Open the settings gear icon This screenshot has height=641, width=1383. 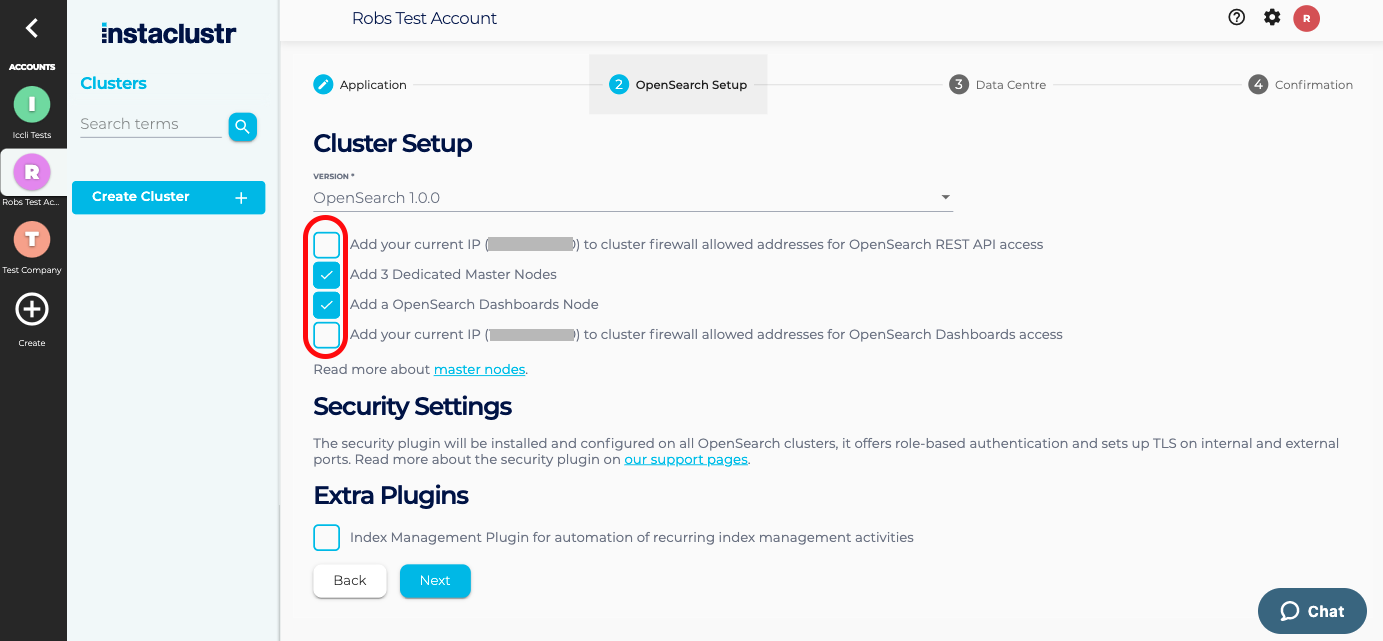[1272, 17]
